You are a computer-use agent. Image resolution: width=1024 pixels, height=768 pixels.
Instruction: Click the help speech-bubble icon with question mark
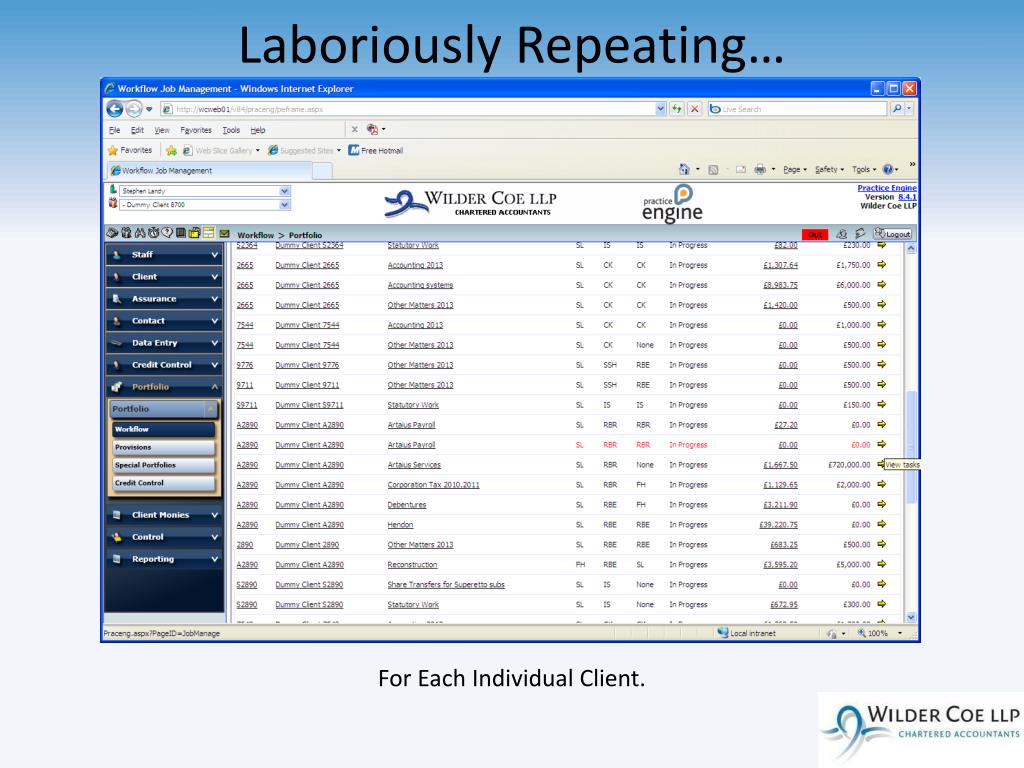tap(167, 233)
